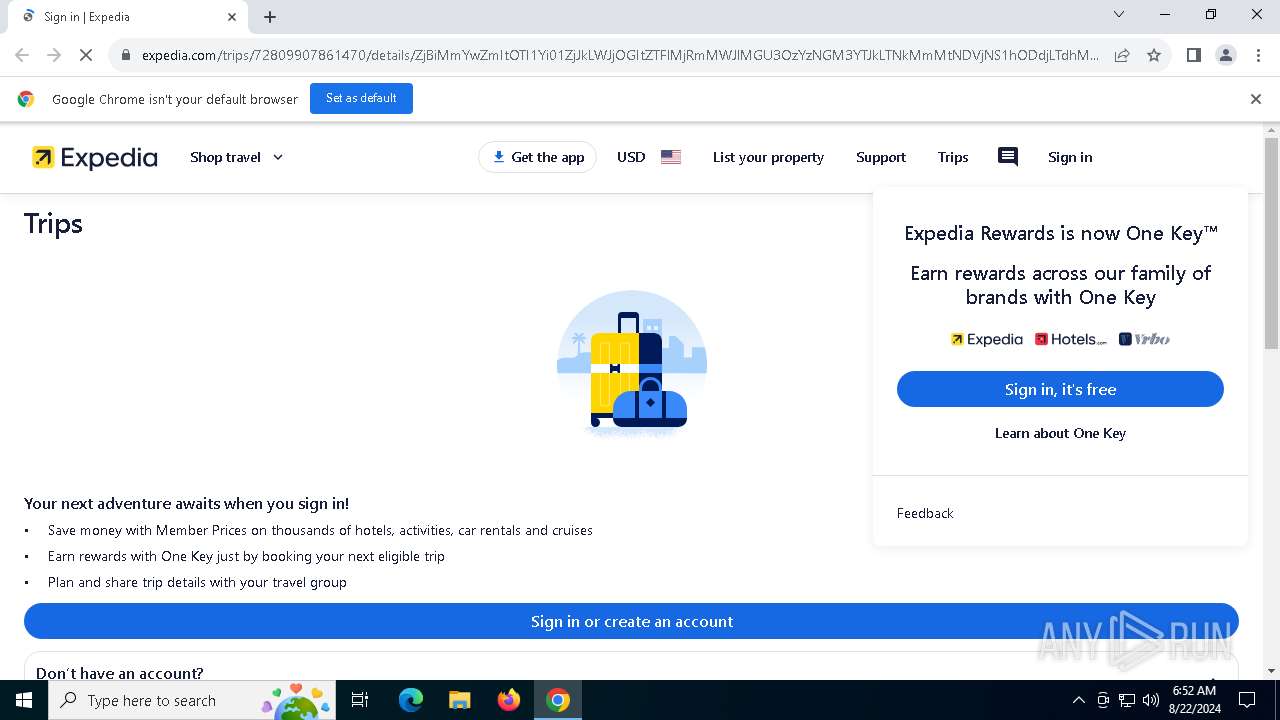The image size is (1280, 720).
Task: Set Chrome as default browser
Action: (361, 98)
